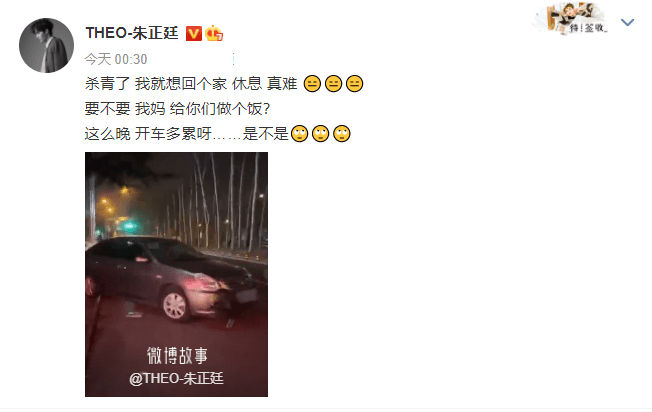Click the third expressionless emoji after 真难
This screenshot has height=412, width=652.
click(x=354, y=84)
